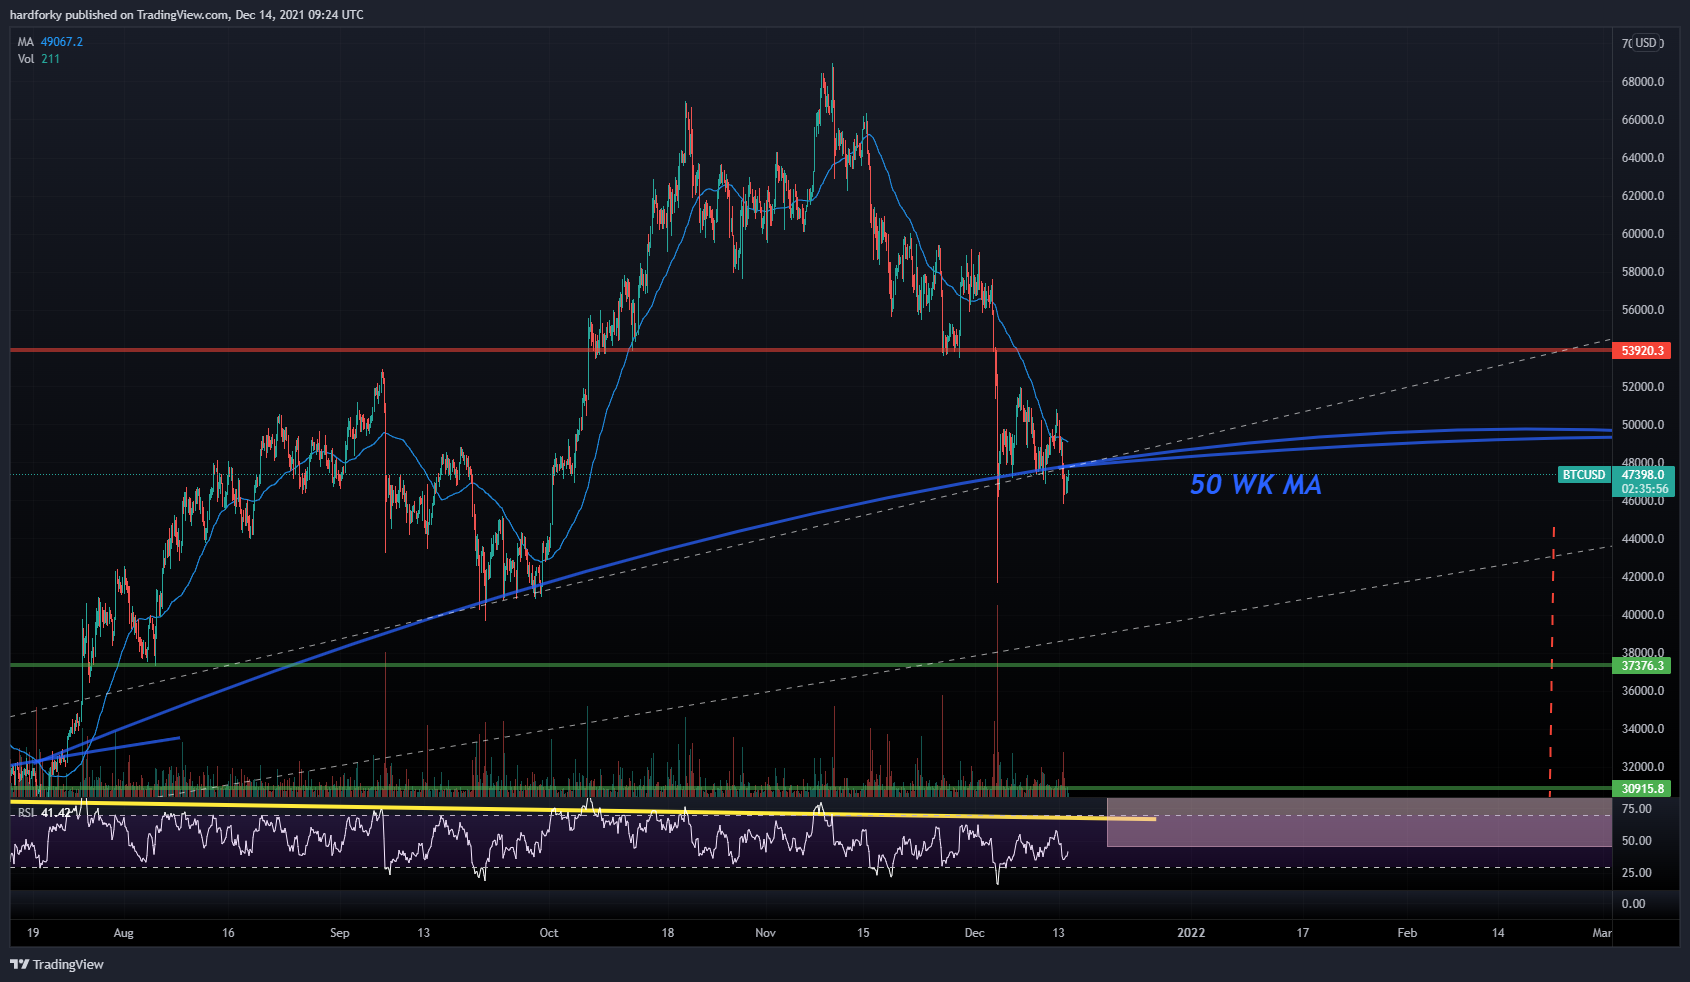The height and width of the screenshot is (982, 1690).
Task: Click the 68000.0 price axis label
Action: tap(1643, 82)
